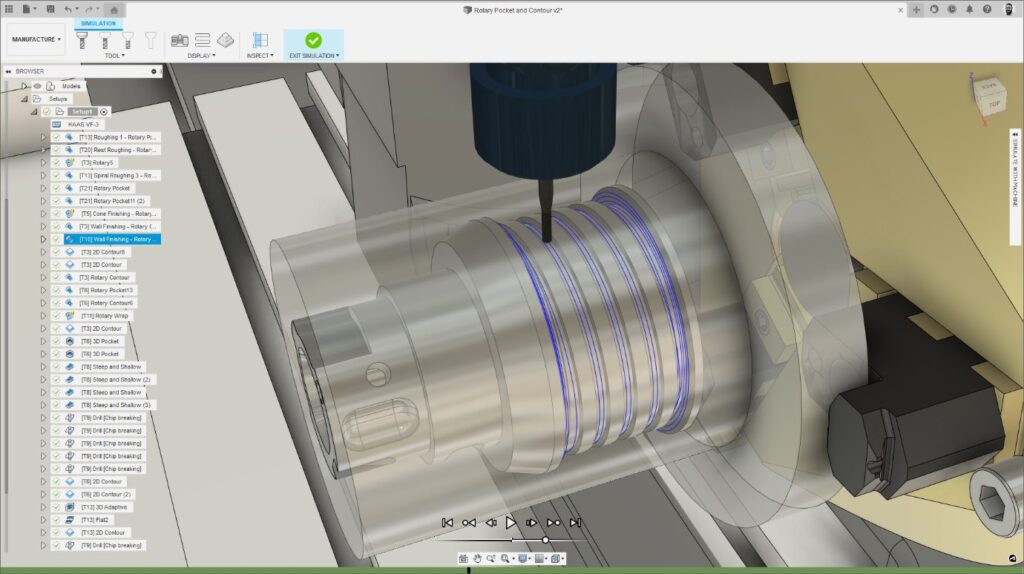Click the Inspect tool icon in the toolbar

[x=260, y=40]
